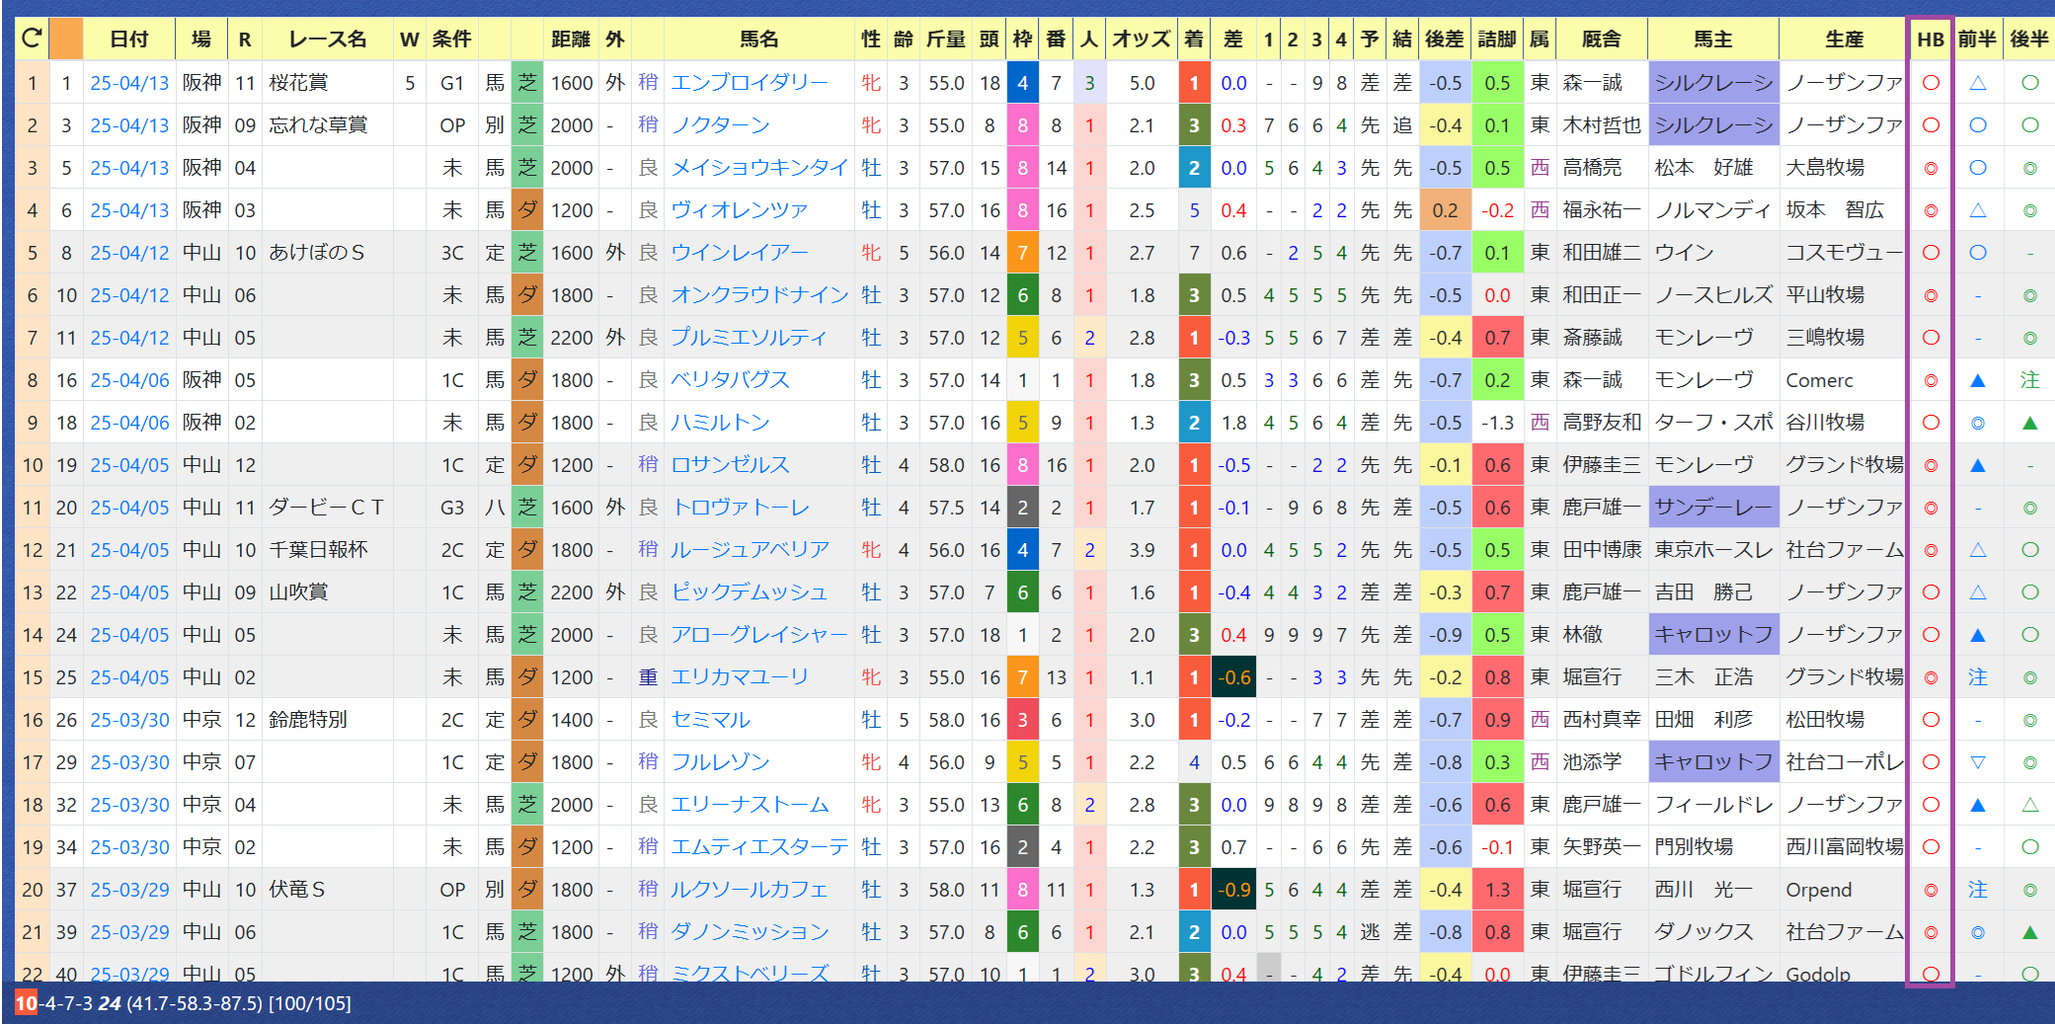
Task: Open the date link in the 伏竜S row
Action: pyautogui.click(x=130, y=890)
